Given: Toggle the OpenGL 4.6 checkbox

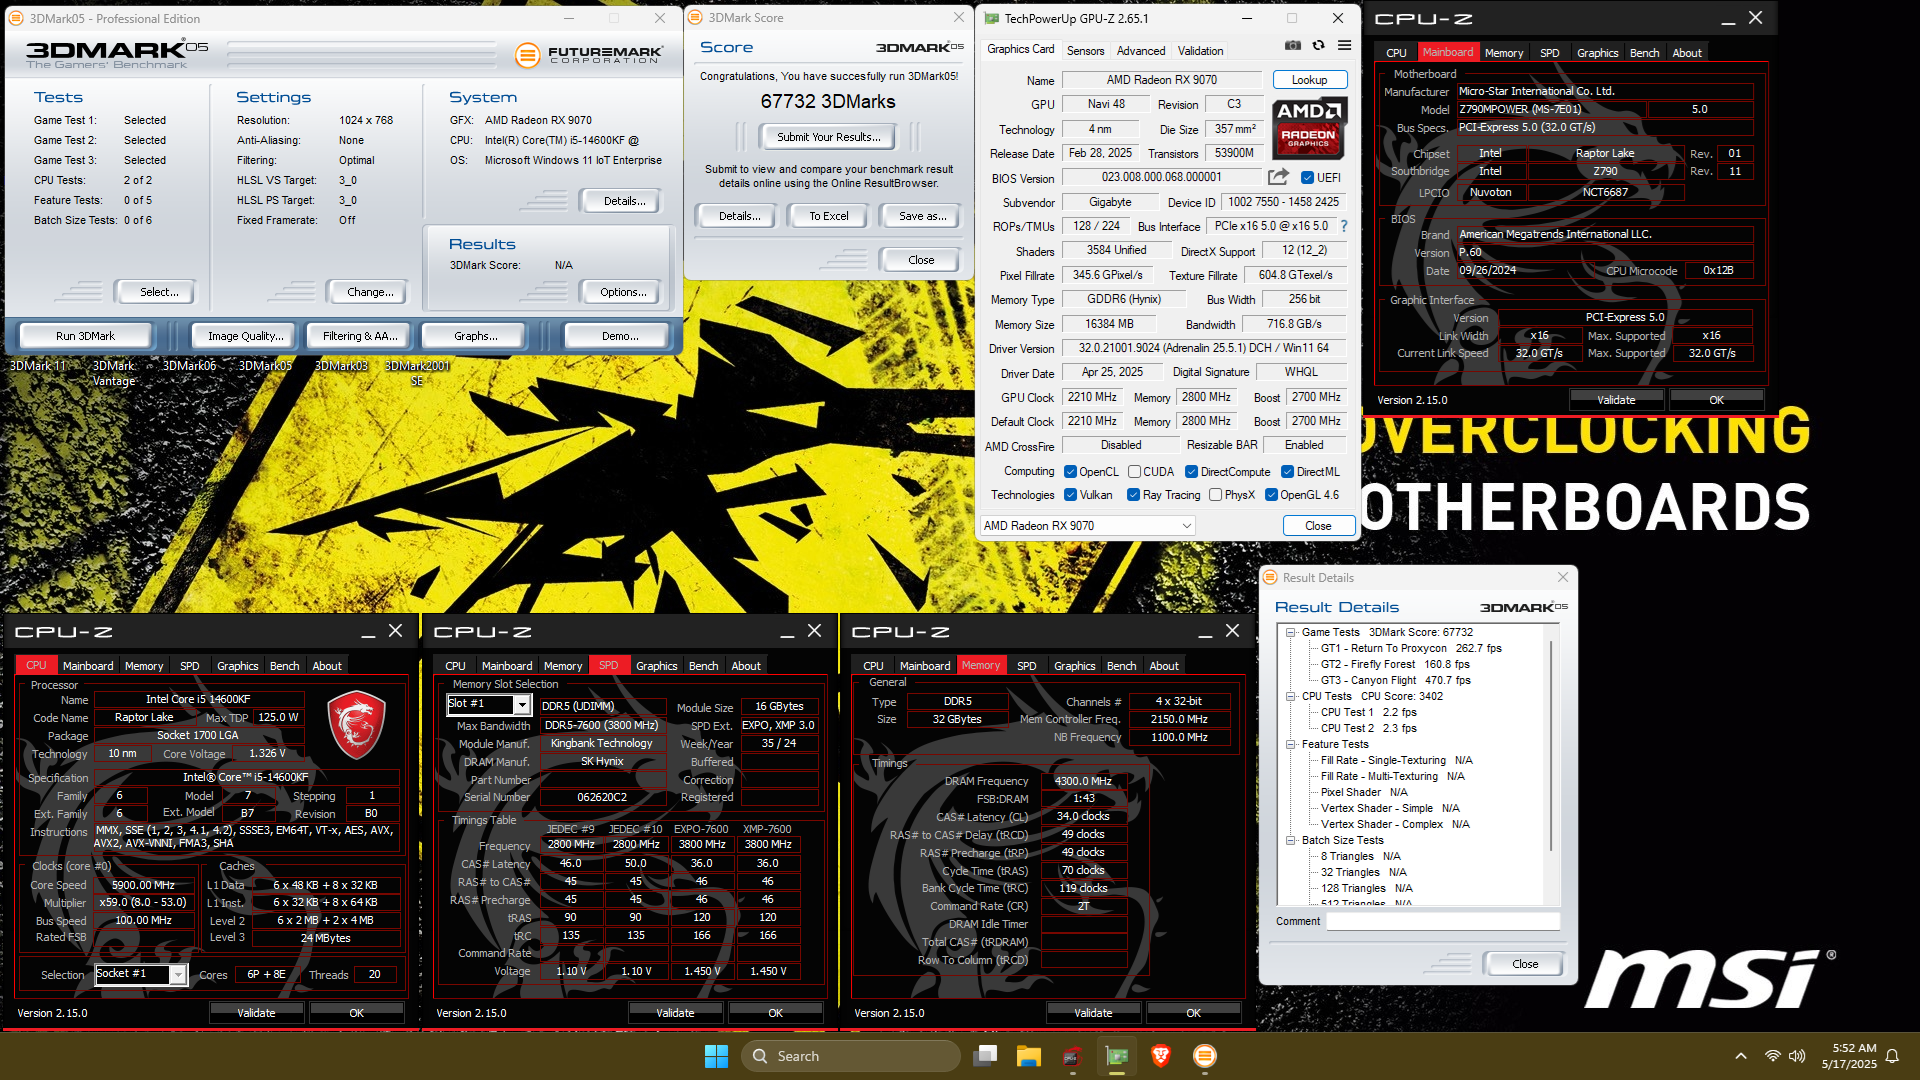Looking at the screenshot, I should (x=1271, y=495).
